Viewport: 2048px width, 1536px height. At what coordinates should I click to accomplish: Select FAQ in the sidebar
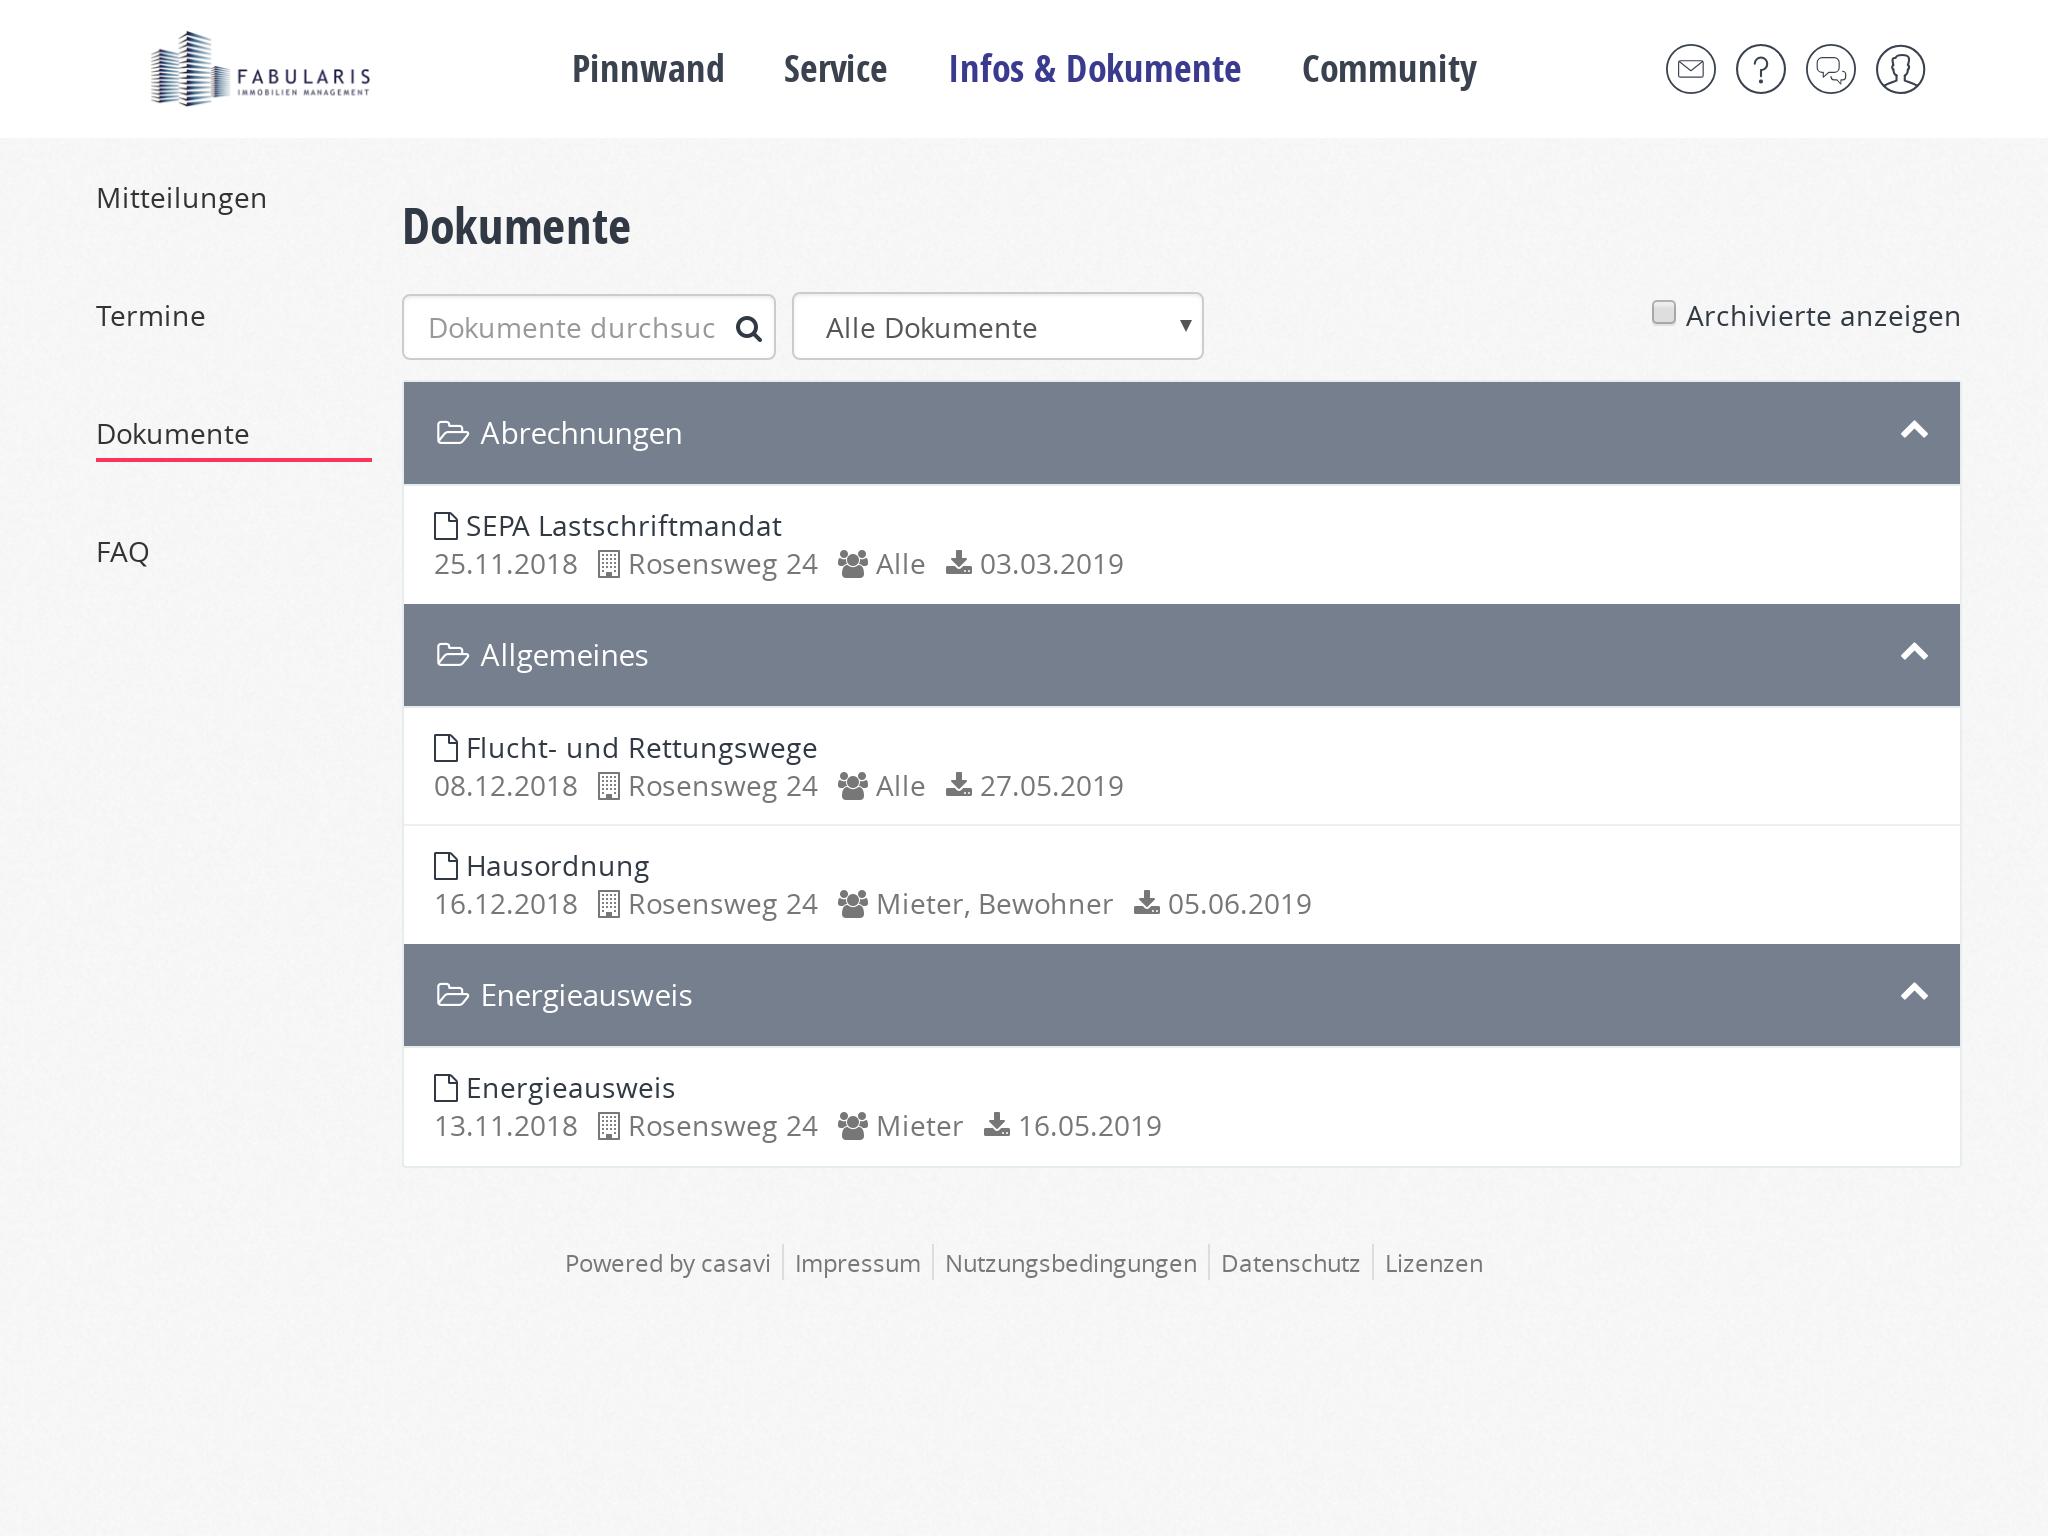(x=123, y=552)
